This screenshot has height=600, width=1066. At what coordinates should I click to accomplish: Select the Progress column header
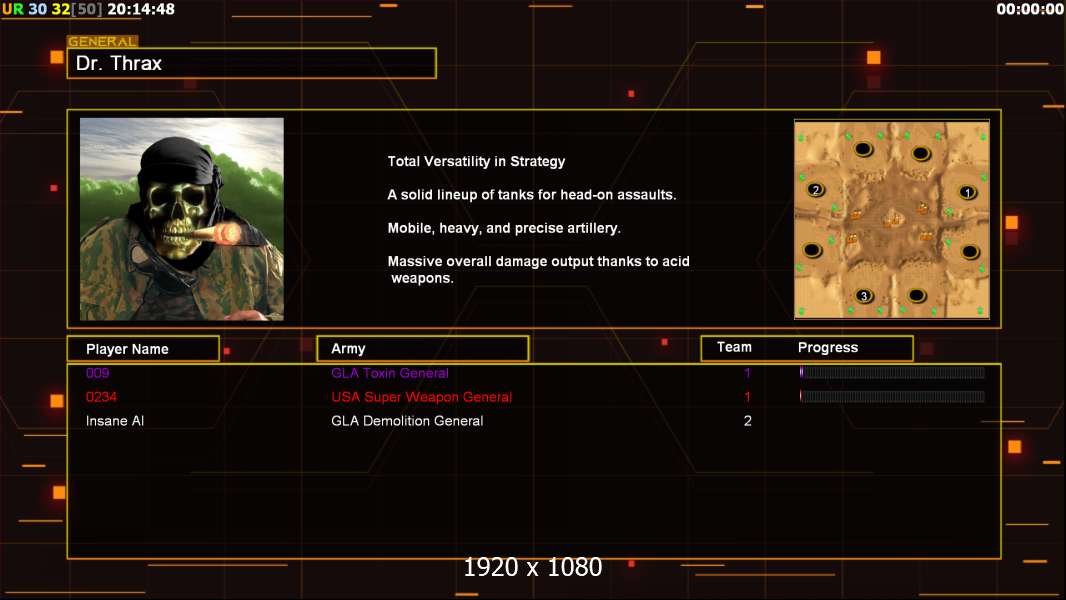coord(827,347)
